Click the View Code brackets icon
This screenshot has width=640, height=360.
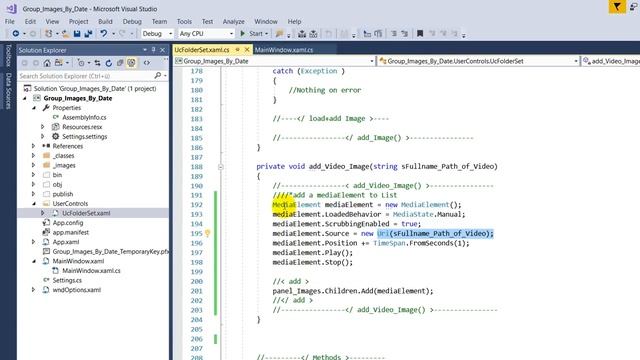[147, 63]
